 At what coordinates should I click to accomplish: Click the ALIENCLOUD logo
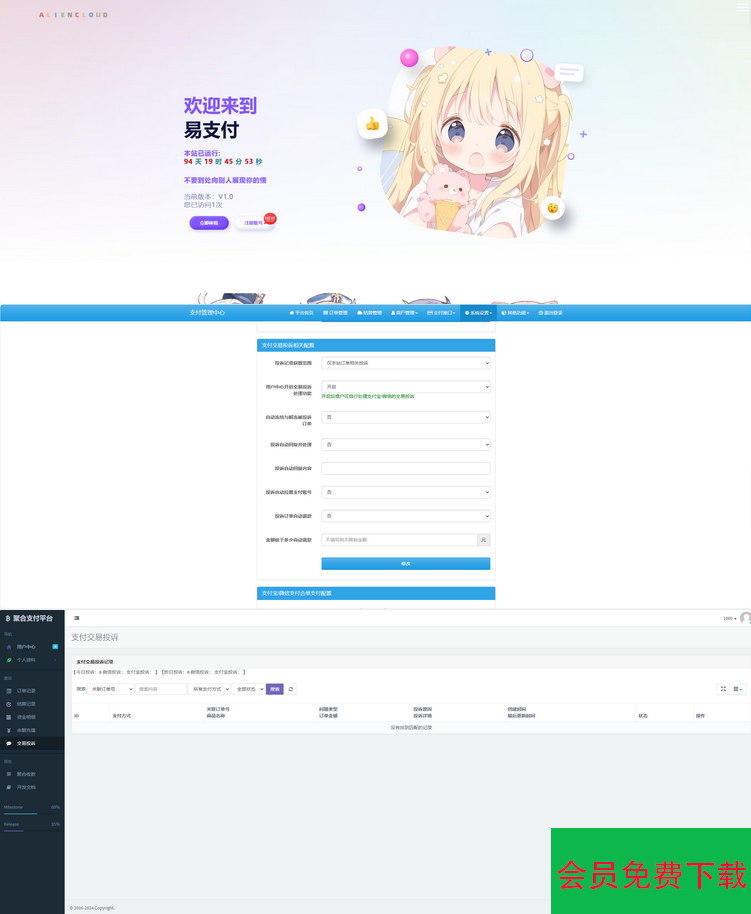pyautogui.click(x=73, y=15)
